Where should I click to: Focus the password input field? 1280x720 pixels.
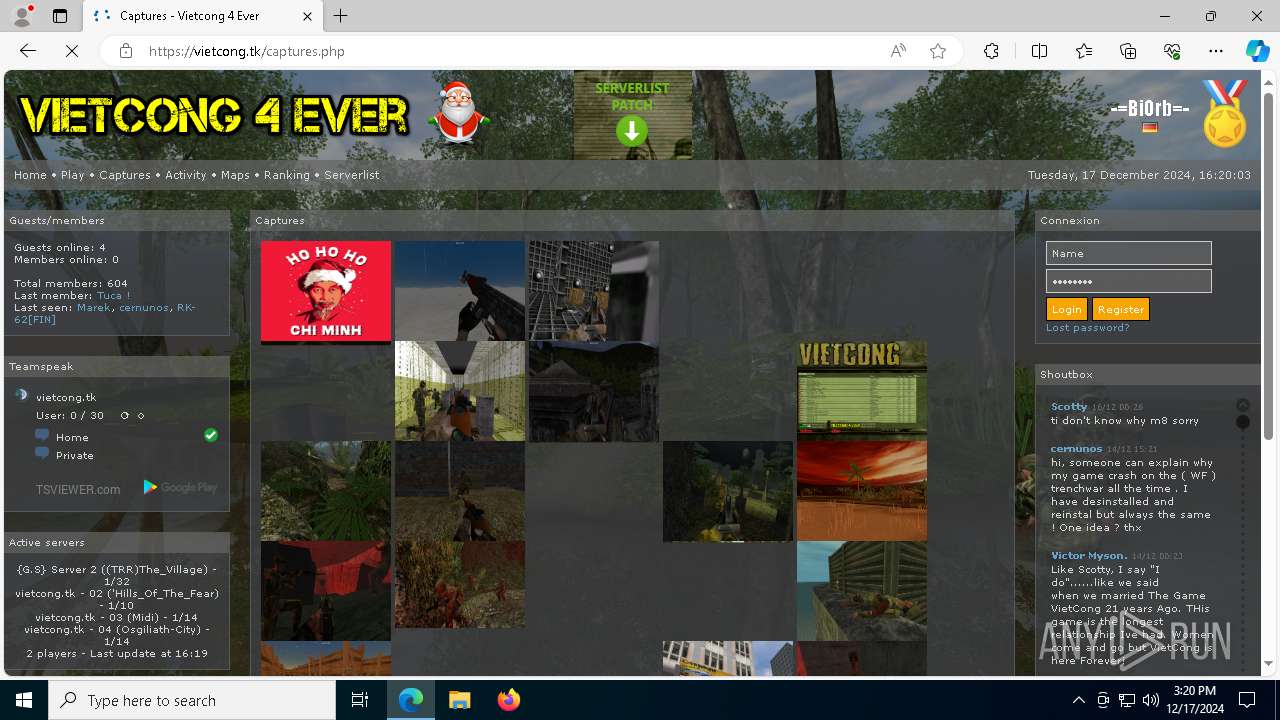coord(1128,281)
